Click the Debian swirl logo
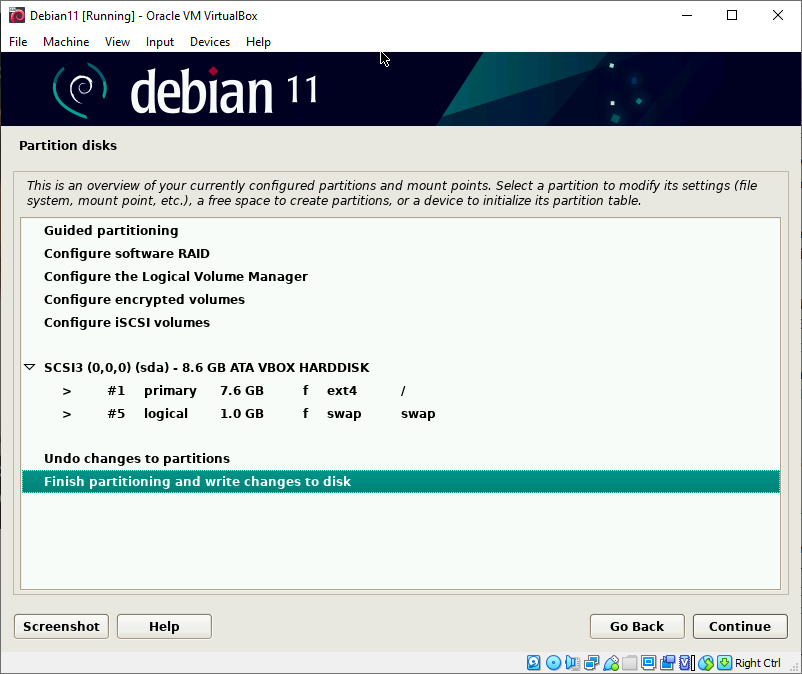The width and height of the screenshot is (802, 674). 80,90
